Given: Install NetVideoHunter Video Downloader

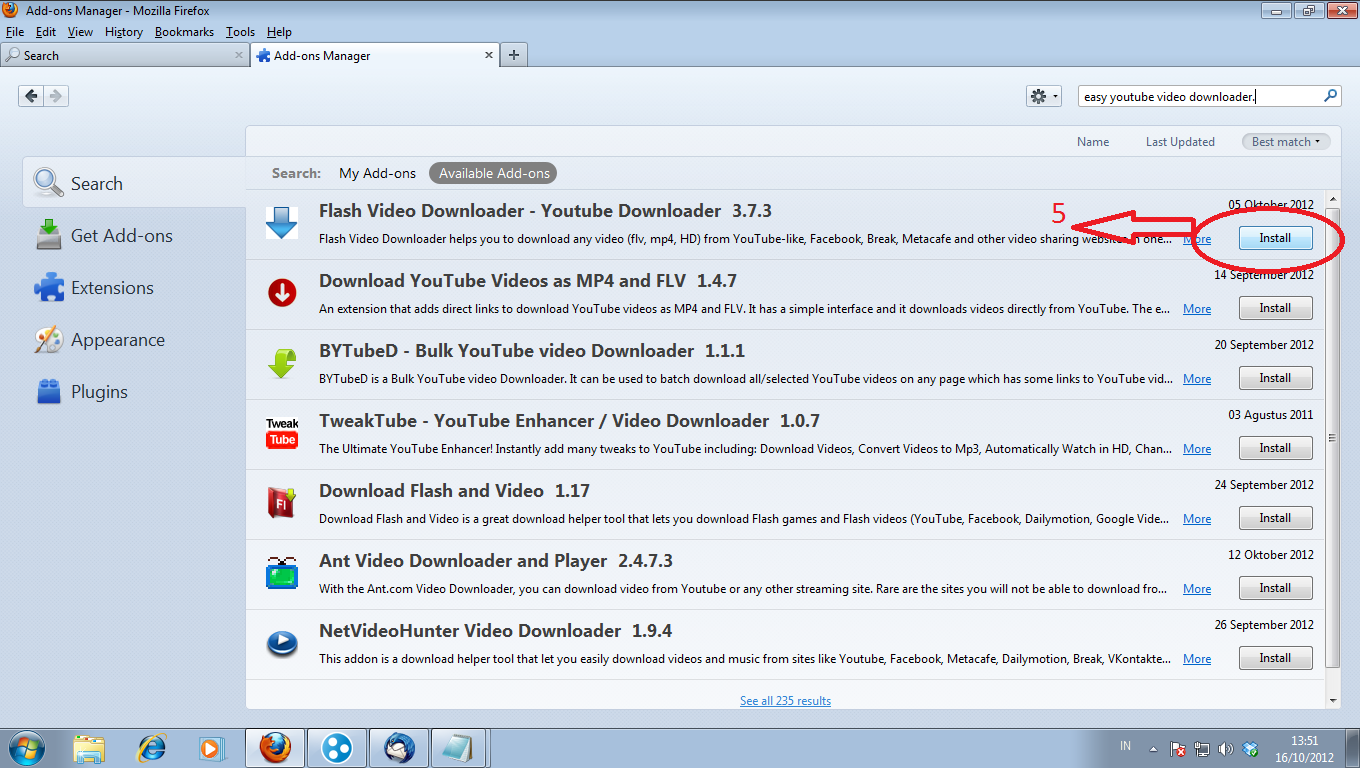Looking at the screenshot, I should click(1275, 658).
